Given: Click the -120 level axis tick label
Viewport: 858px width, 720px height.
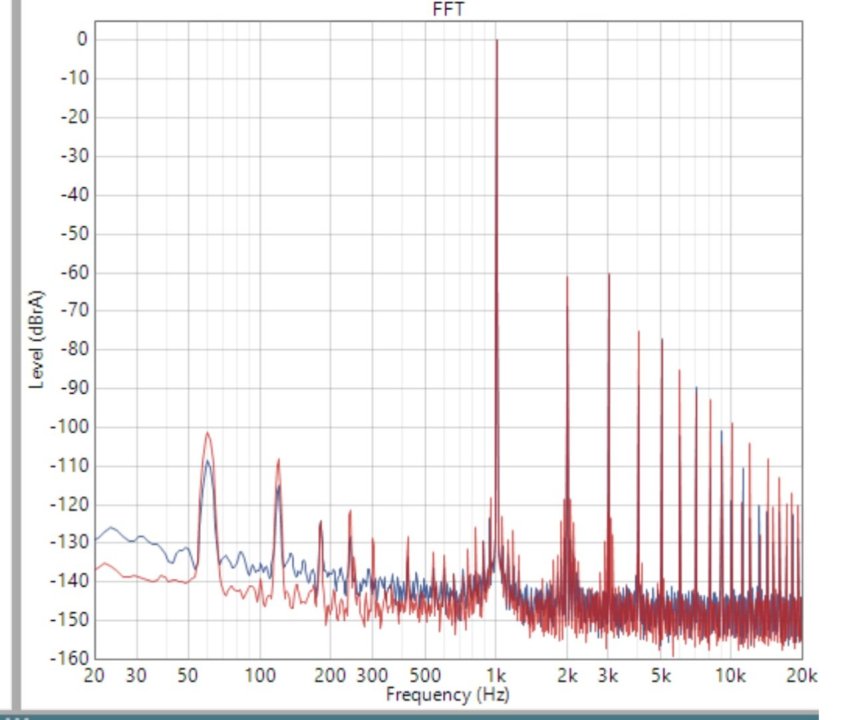Looking at the screenshot, I should [69, 504].
